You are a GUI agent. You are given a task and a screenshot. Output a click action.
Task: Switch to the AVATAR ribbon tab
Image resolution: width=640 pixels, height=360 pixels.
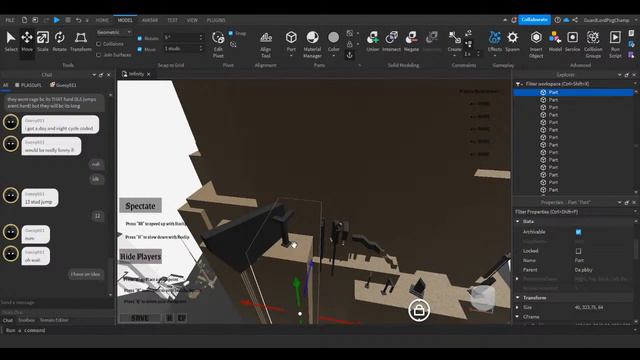(x=150, y=20)
